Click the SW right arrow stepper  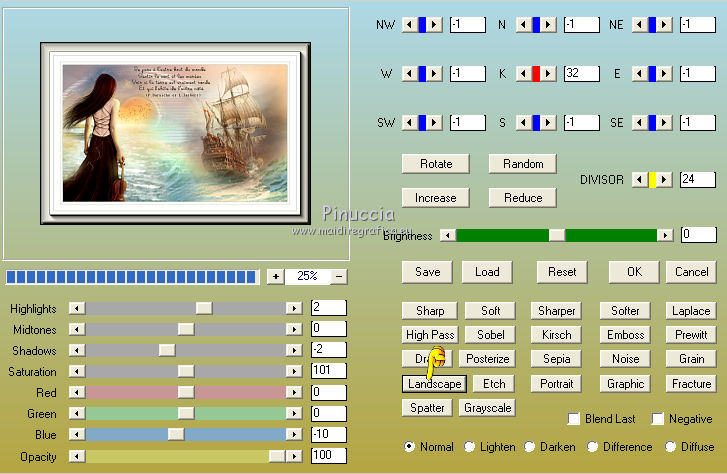click(x=434, y=122)
